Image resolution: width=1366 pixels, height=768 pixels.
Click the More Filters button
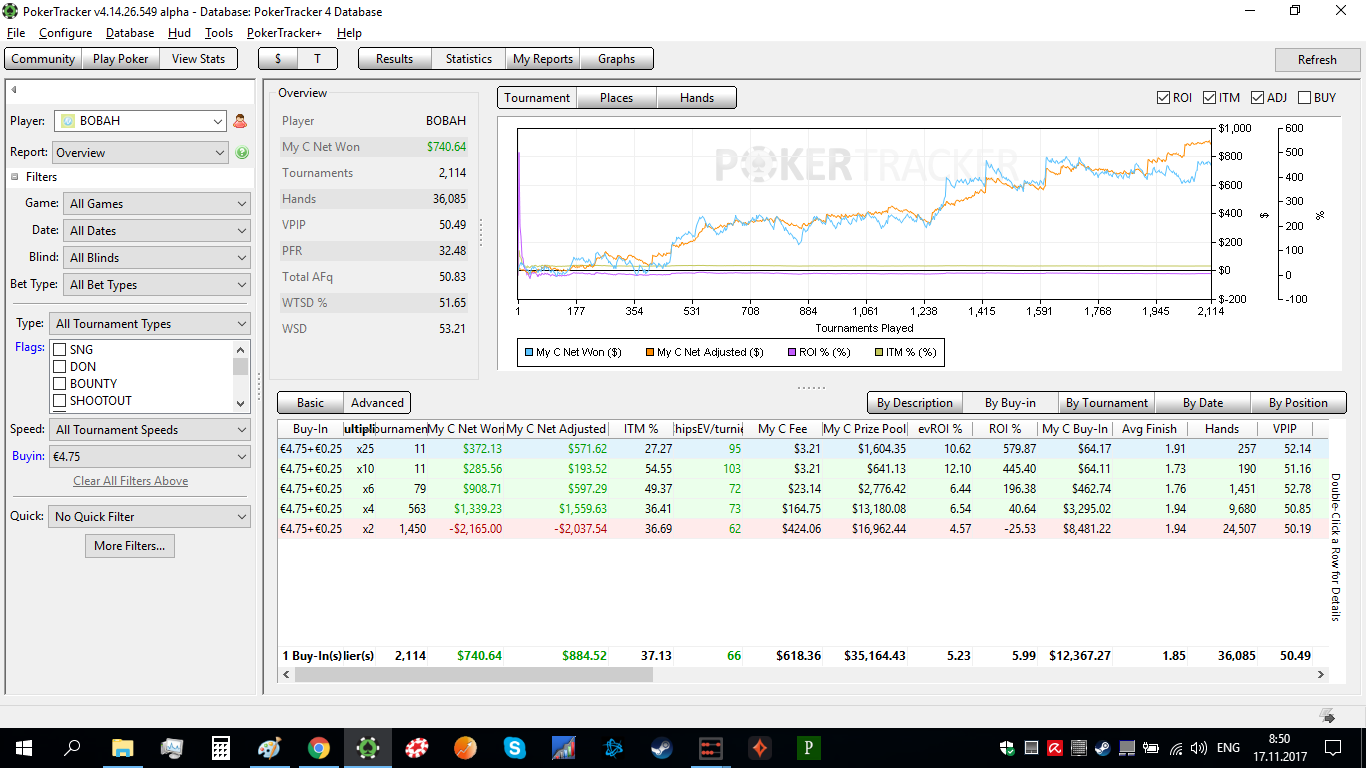131,546
